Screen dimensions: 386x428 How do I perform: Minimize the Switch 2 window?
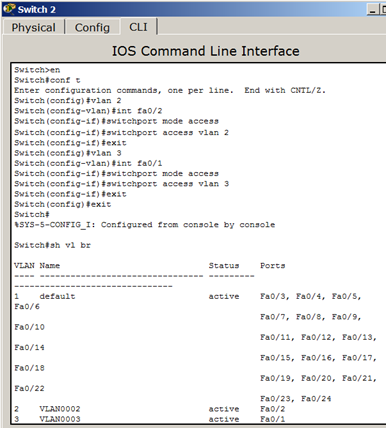click(373, 10)
